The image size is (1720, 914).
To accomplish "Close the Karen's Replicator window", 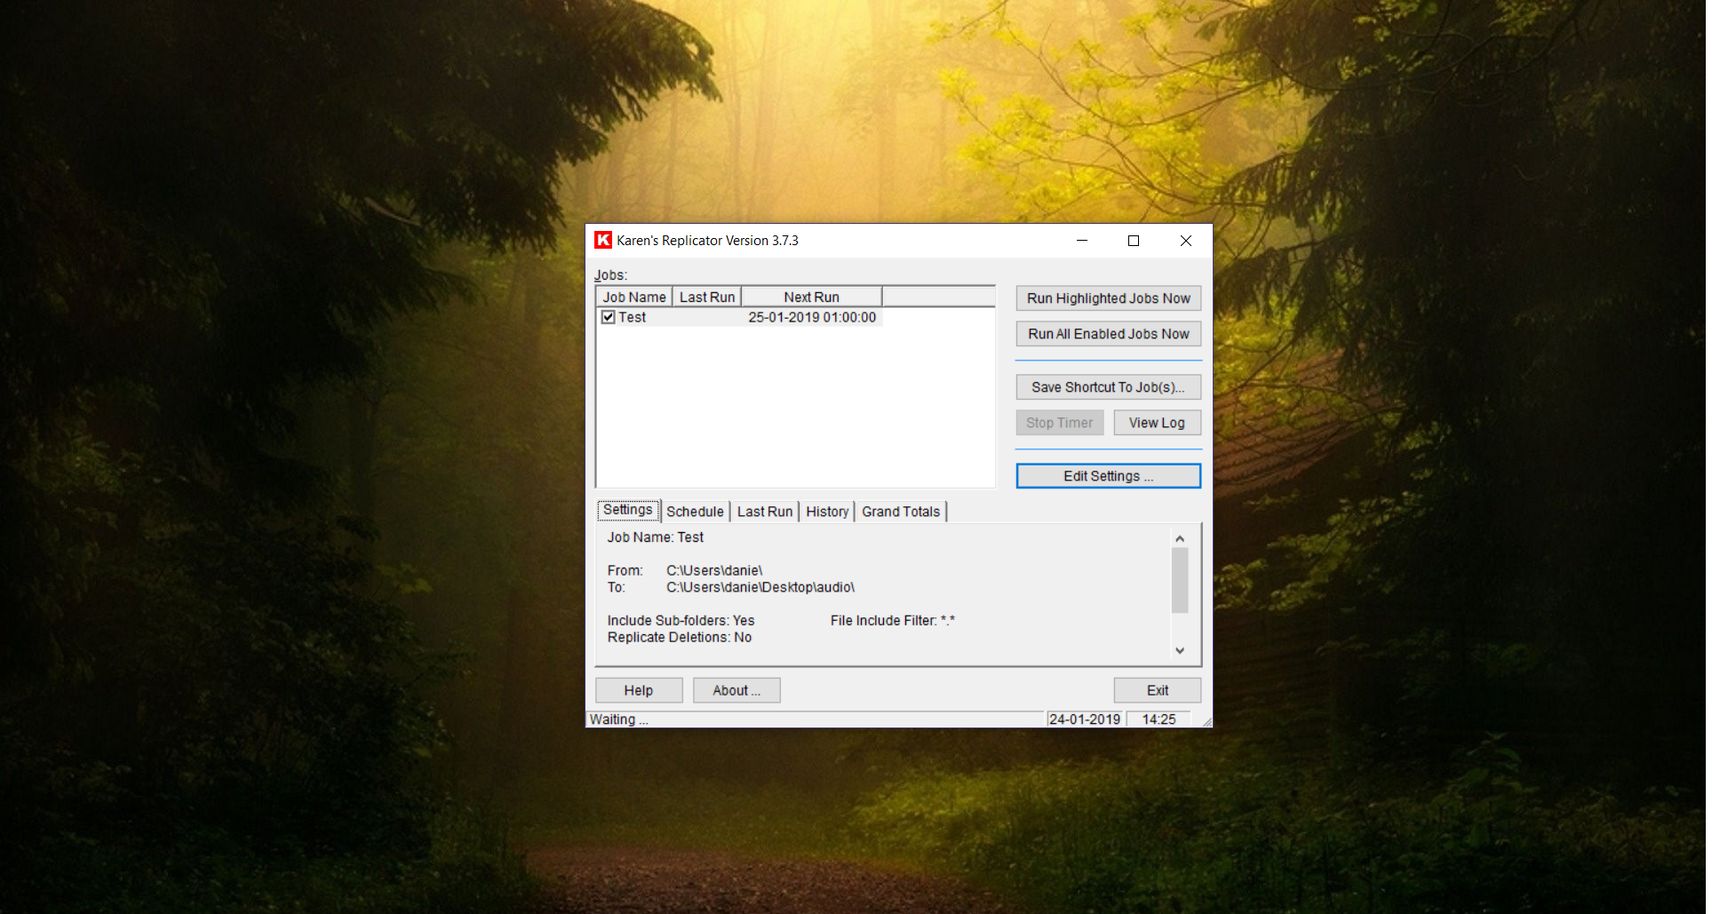I will coord(1186,241).
